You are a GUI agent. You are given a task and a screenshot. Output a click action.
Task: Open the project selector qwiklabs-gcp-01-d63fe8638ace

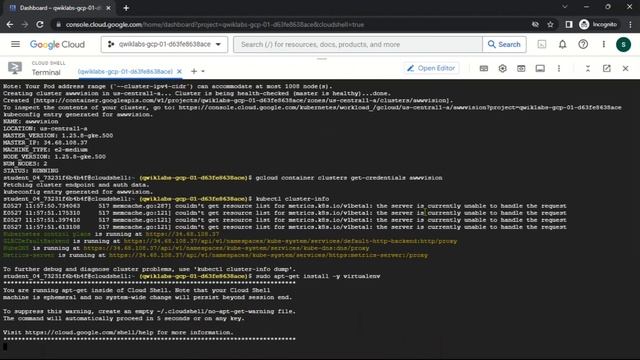pyautogui.click(x=164, y=44)
